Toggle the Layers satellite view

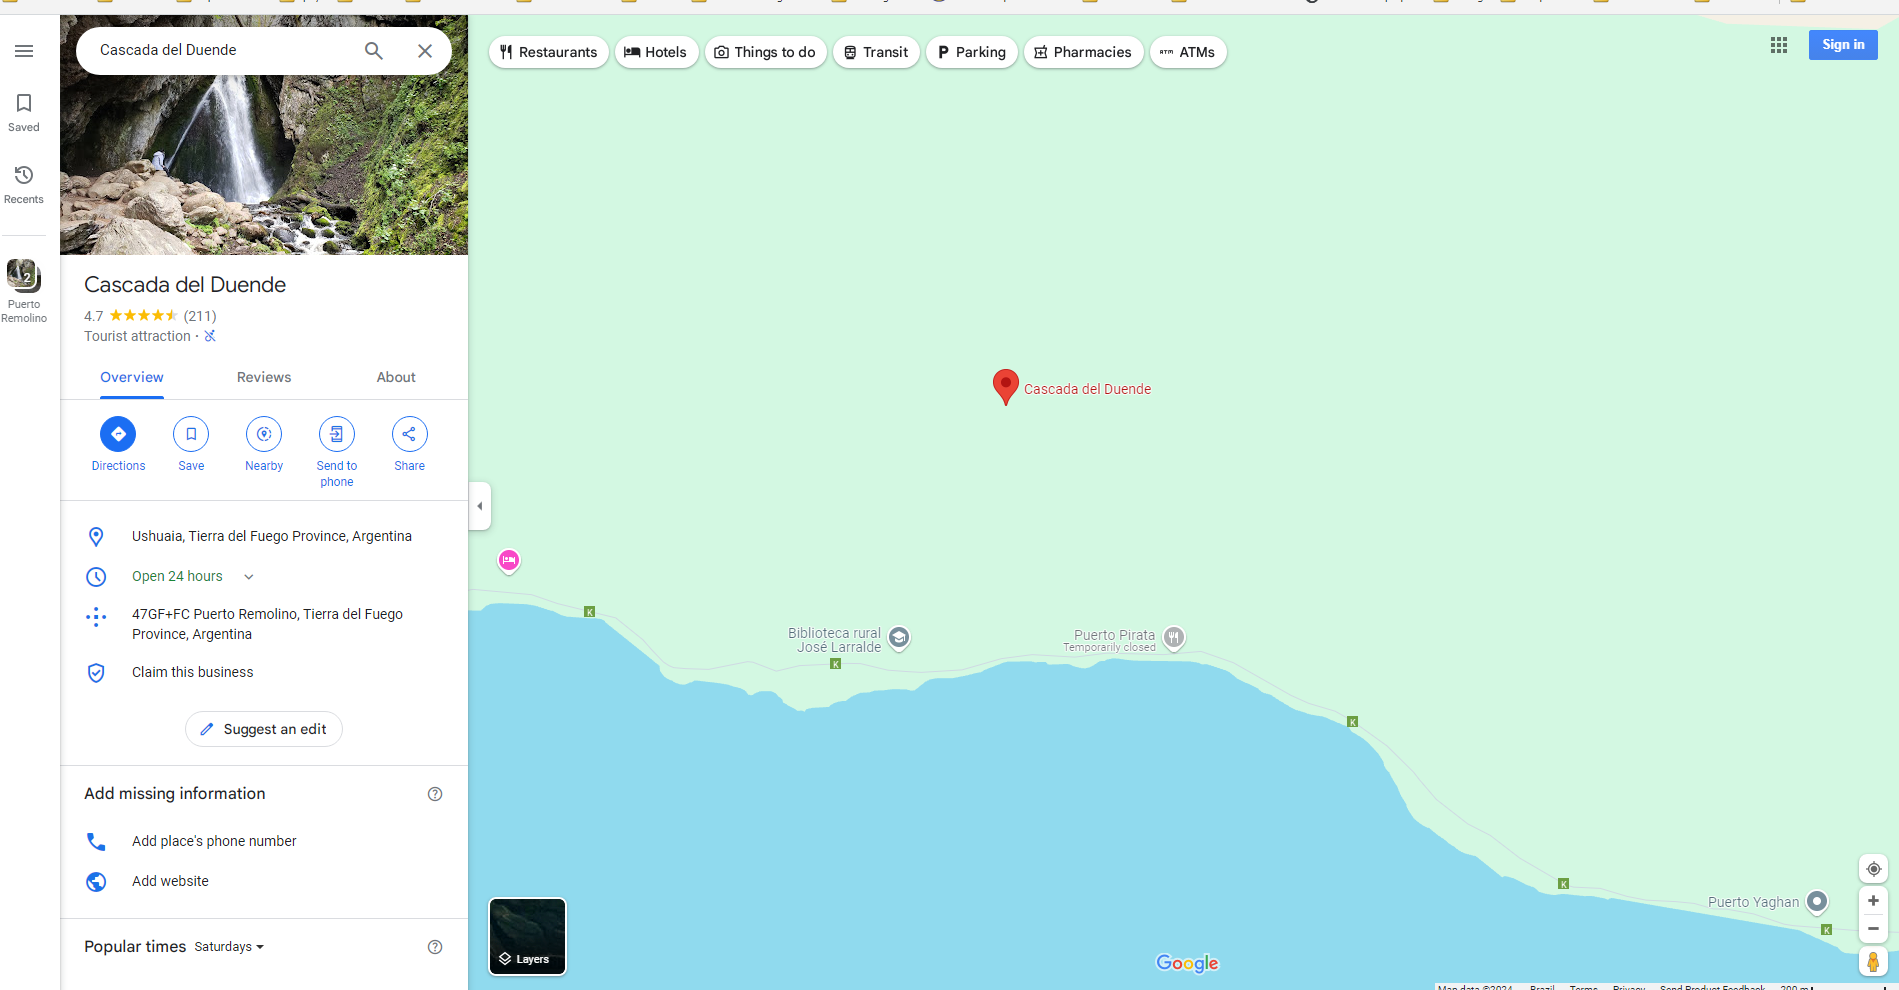527,936
